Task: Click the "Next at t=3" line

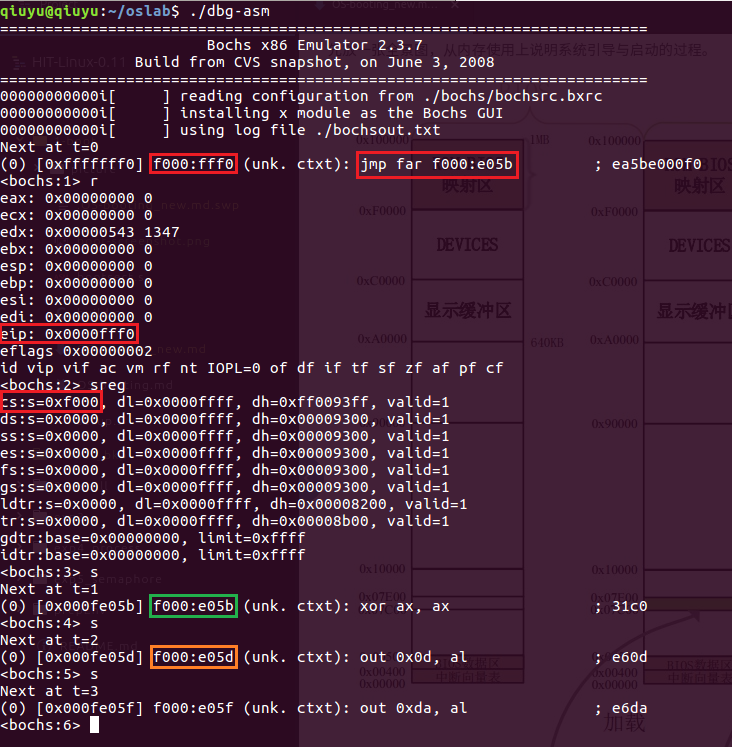Action: coord(50,692)
